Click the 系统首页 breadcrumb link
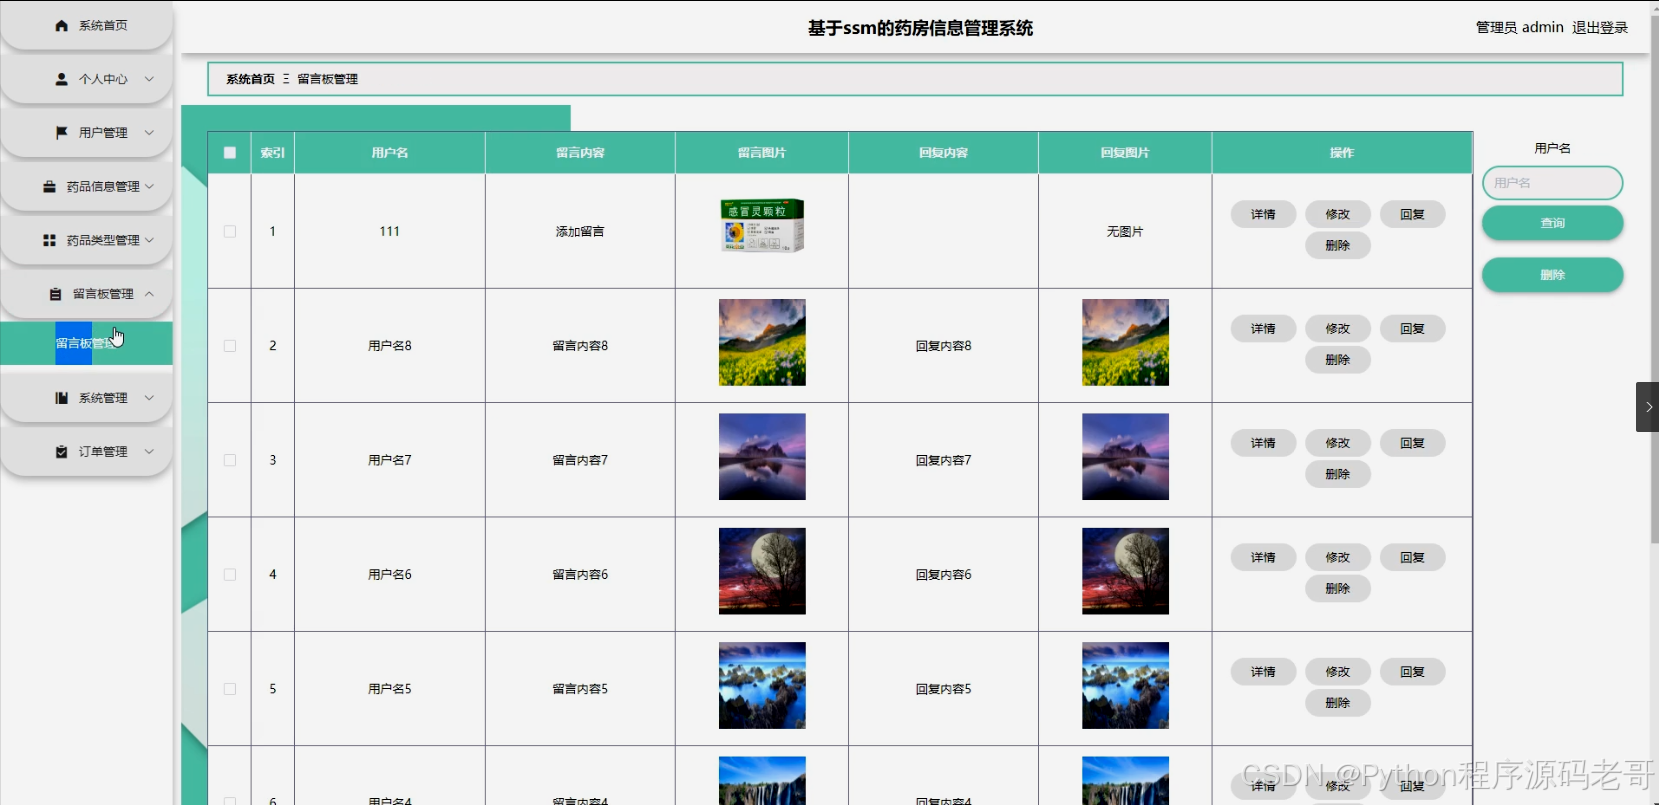This screenshot has width=1659, height=805. tap(250, 79)
